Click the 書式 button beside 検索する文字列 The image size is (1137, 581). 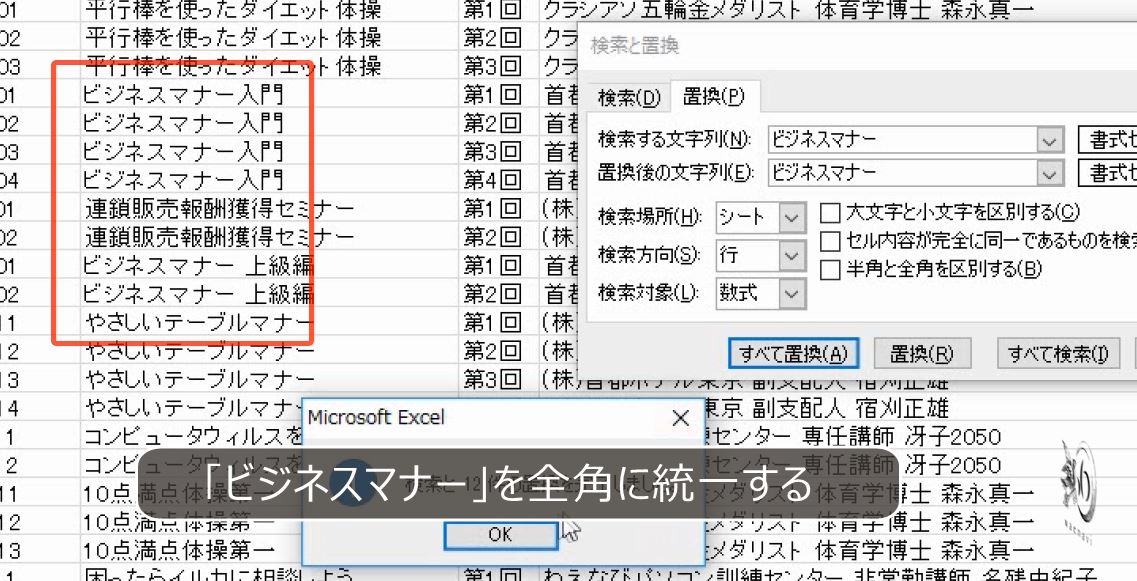[x=1107, y=140]
